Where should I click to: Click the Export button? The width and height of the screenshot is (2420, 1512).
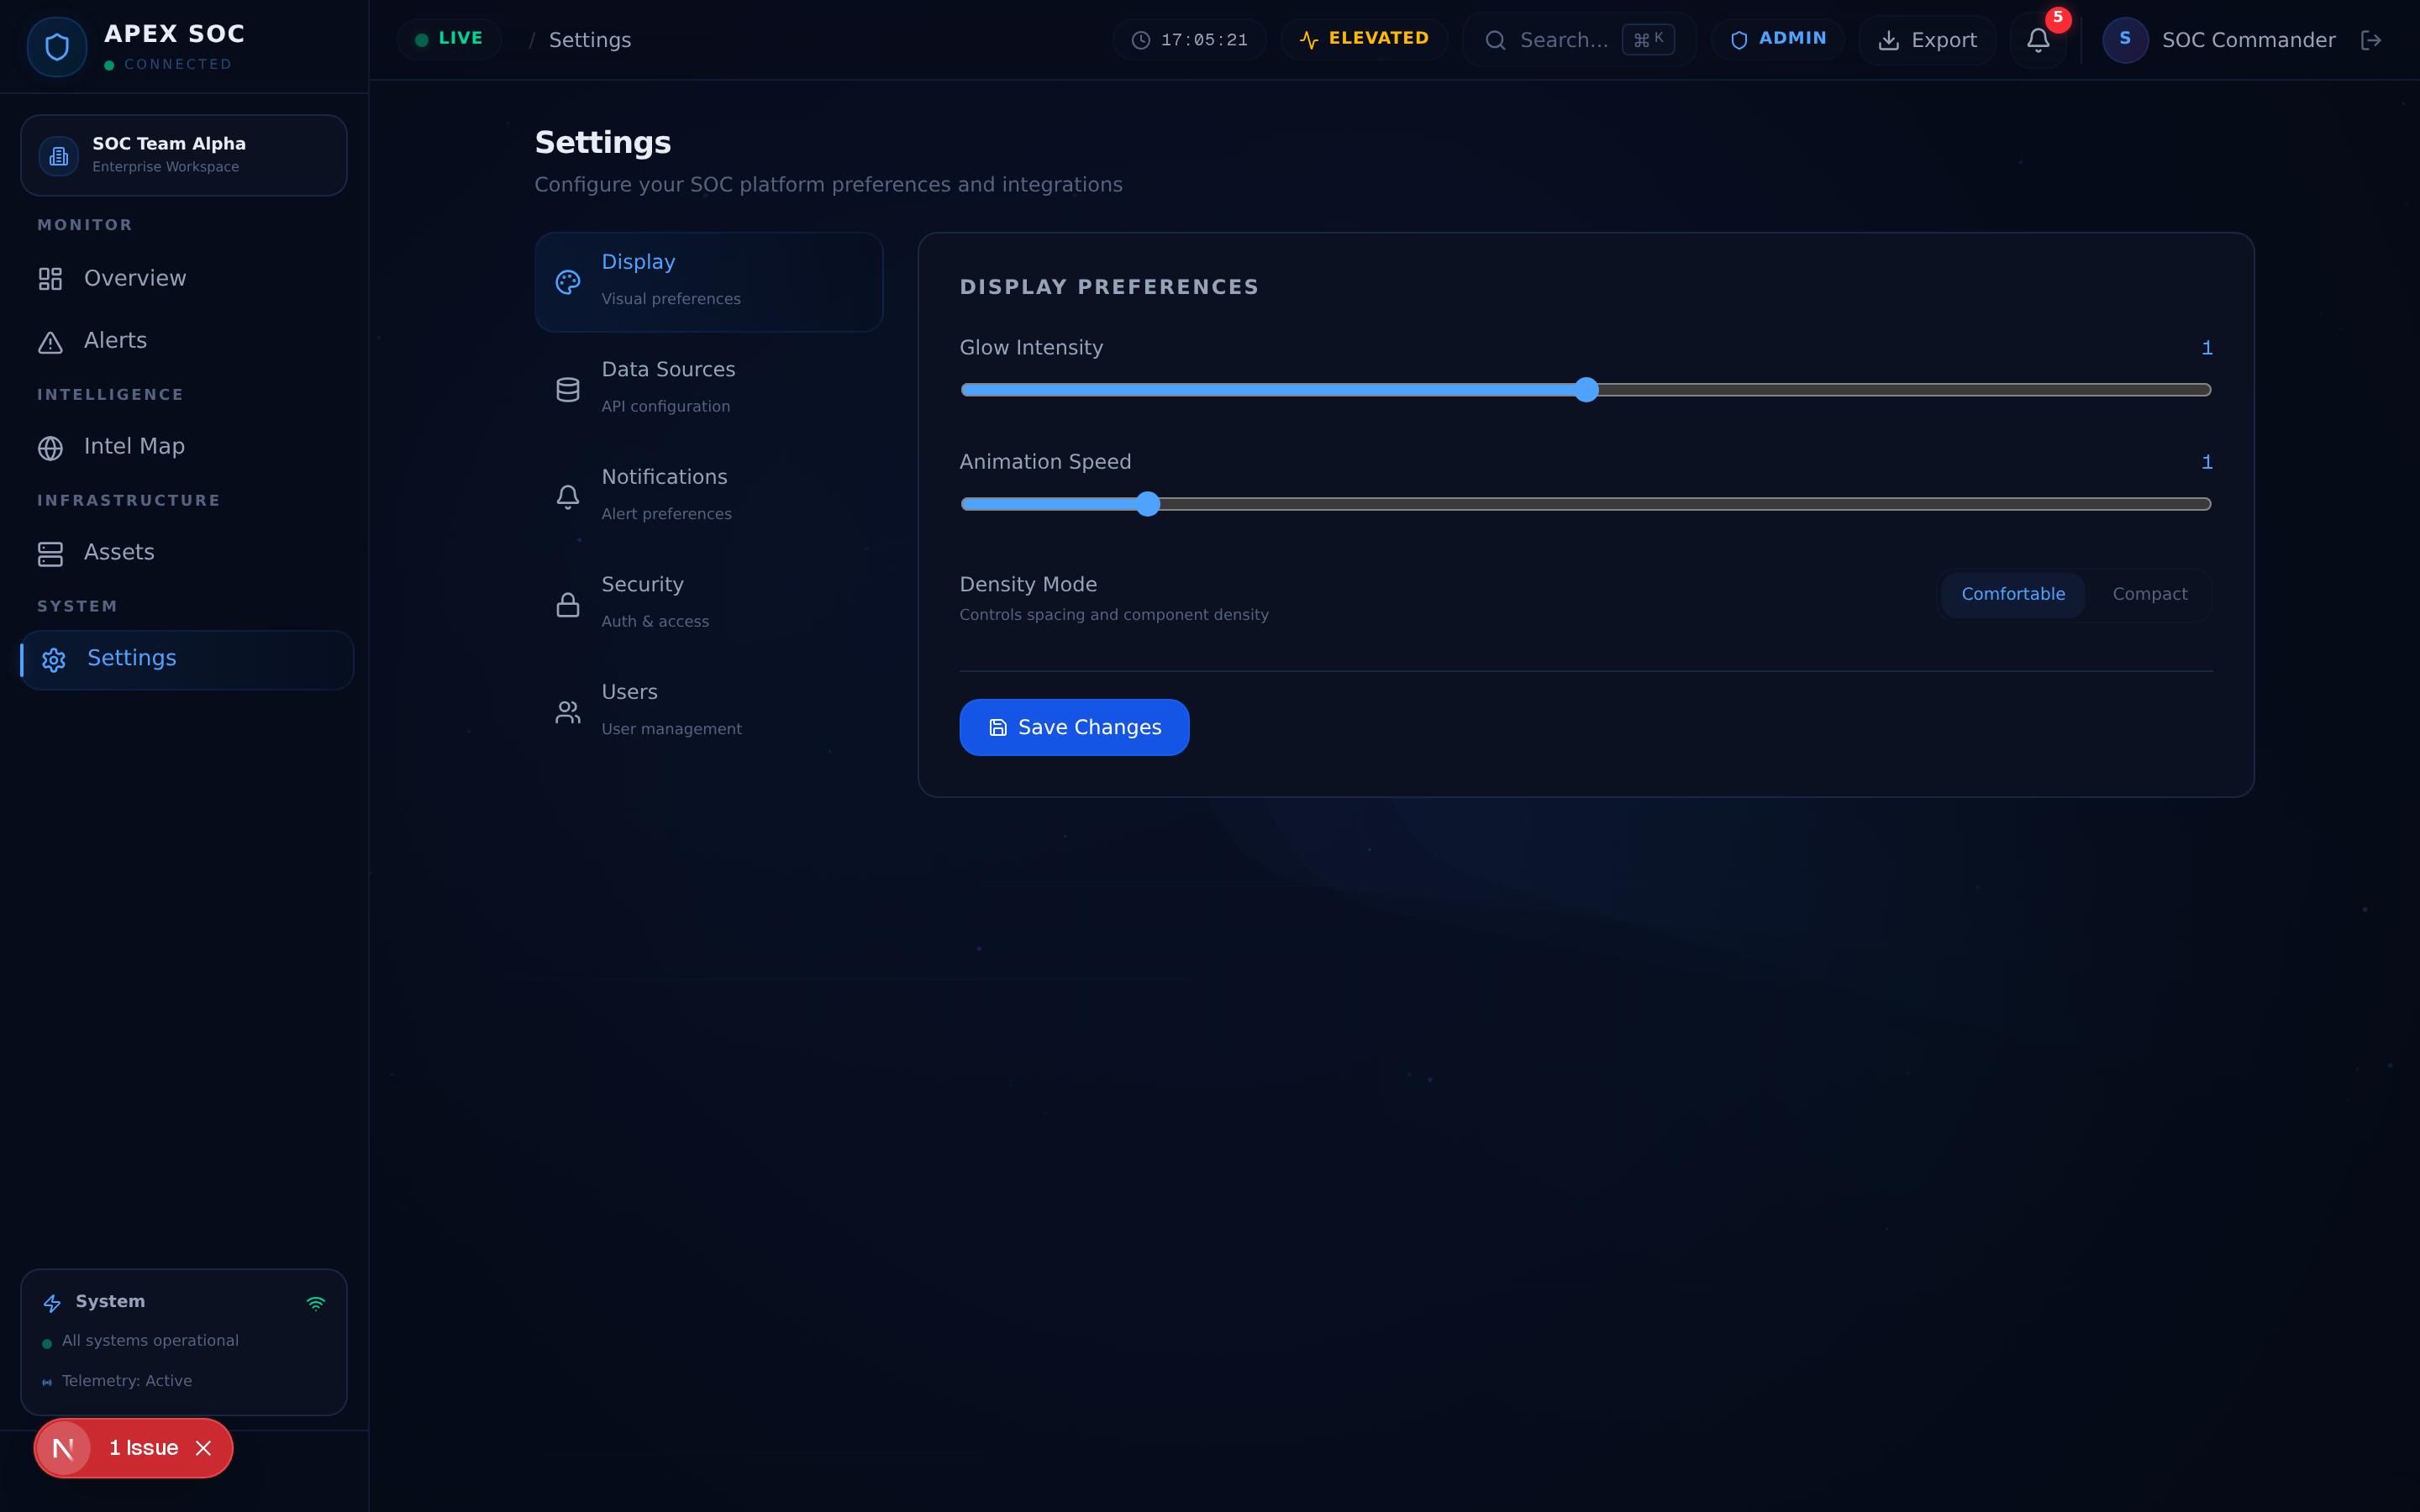1927,40
